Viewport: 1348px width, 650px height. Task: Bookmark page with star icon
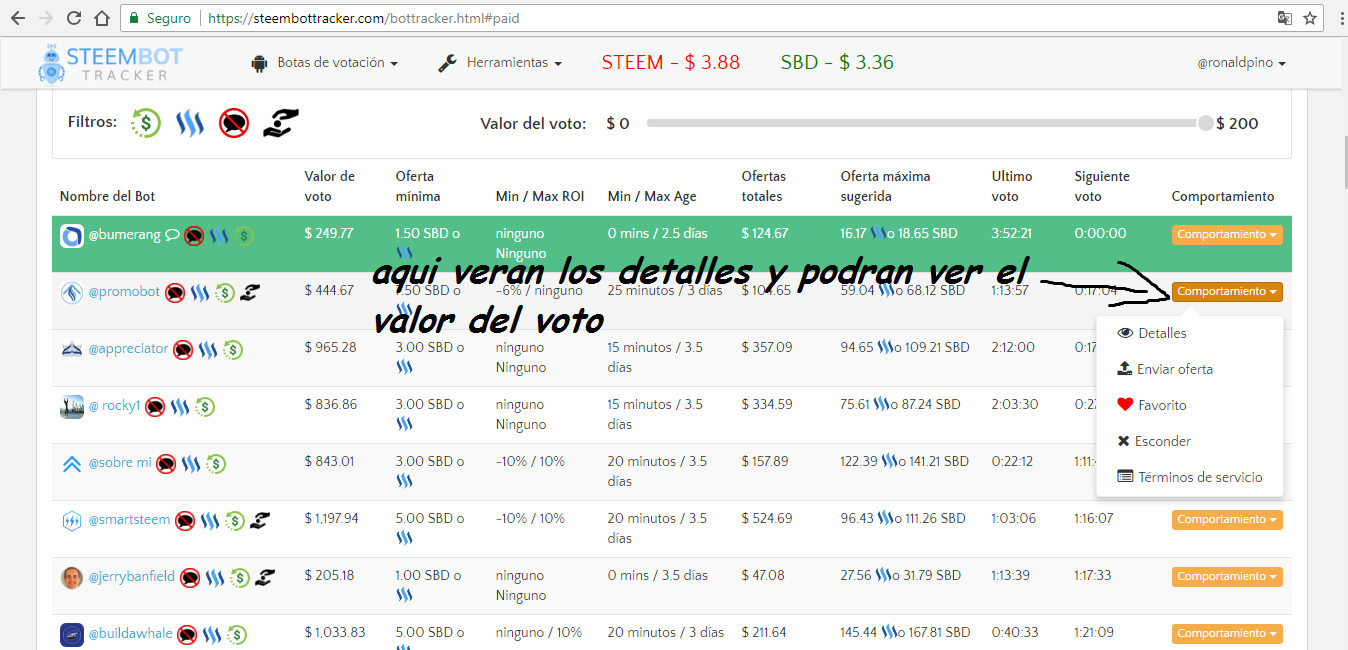point(1309,18)
